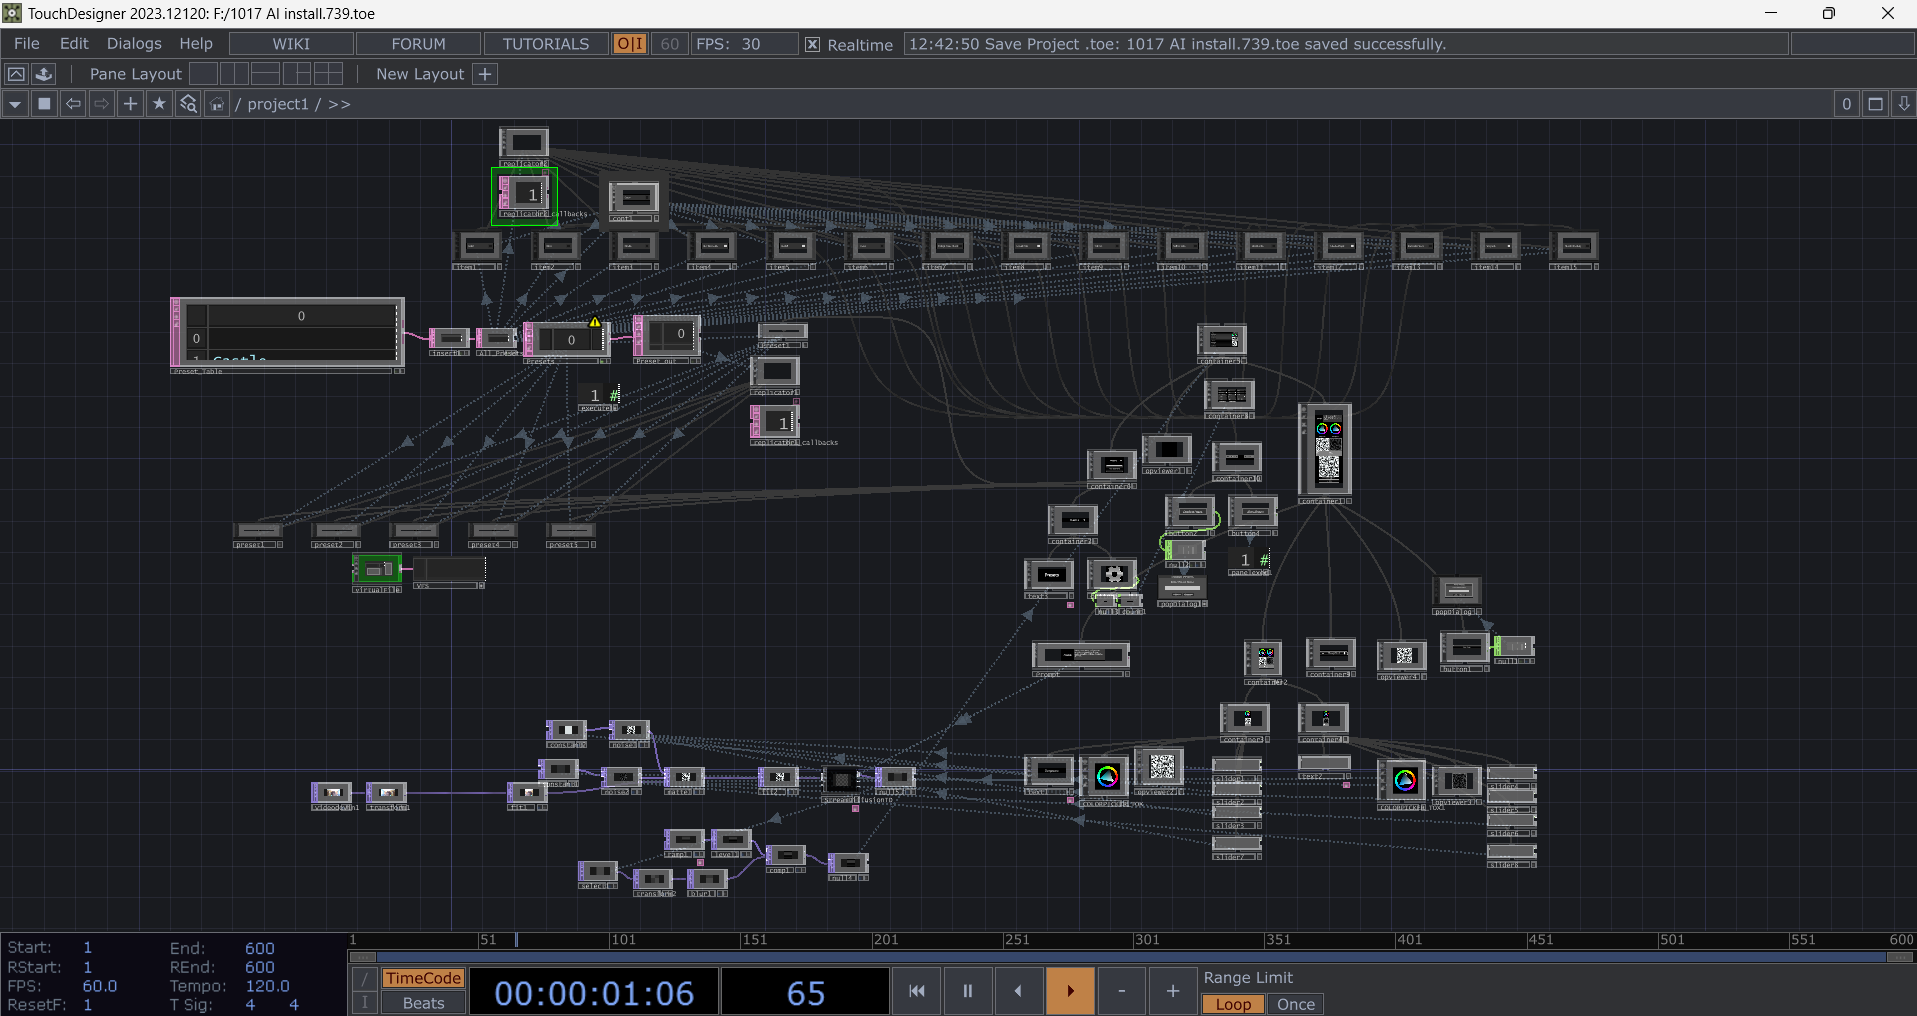1917x1016 pixels.
Task: Click the plus add-operator icon in pane bar
Action: 130,104
